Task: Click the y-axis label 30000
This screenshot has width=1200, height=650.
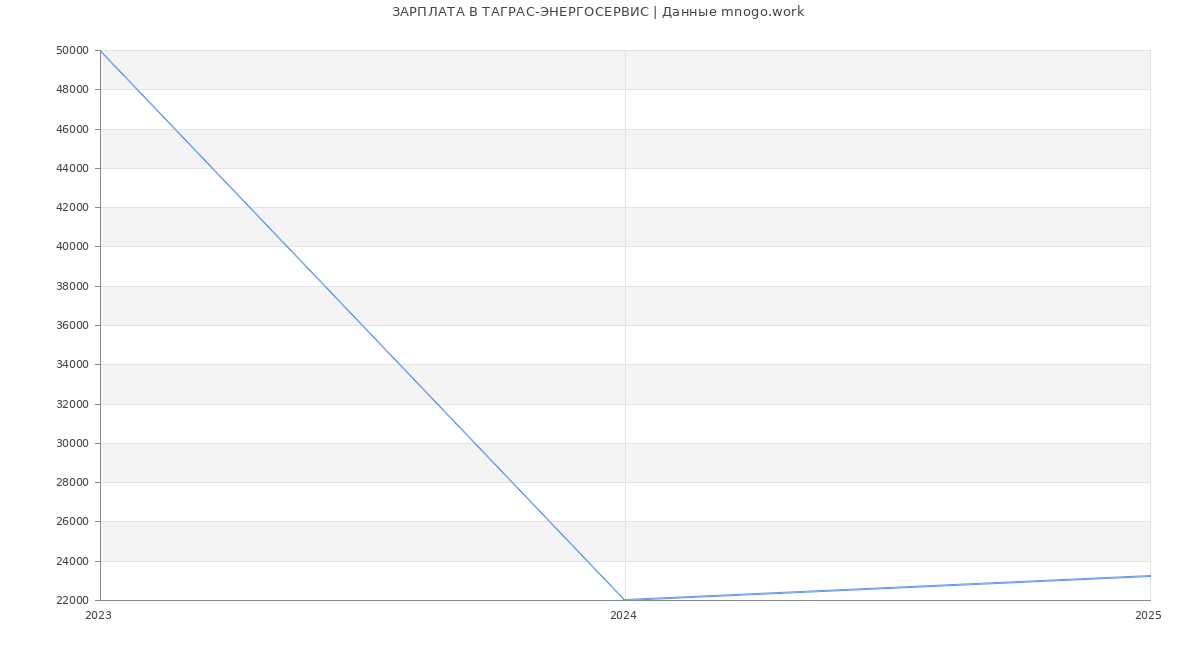Action: coord(73,443)
